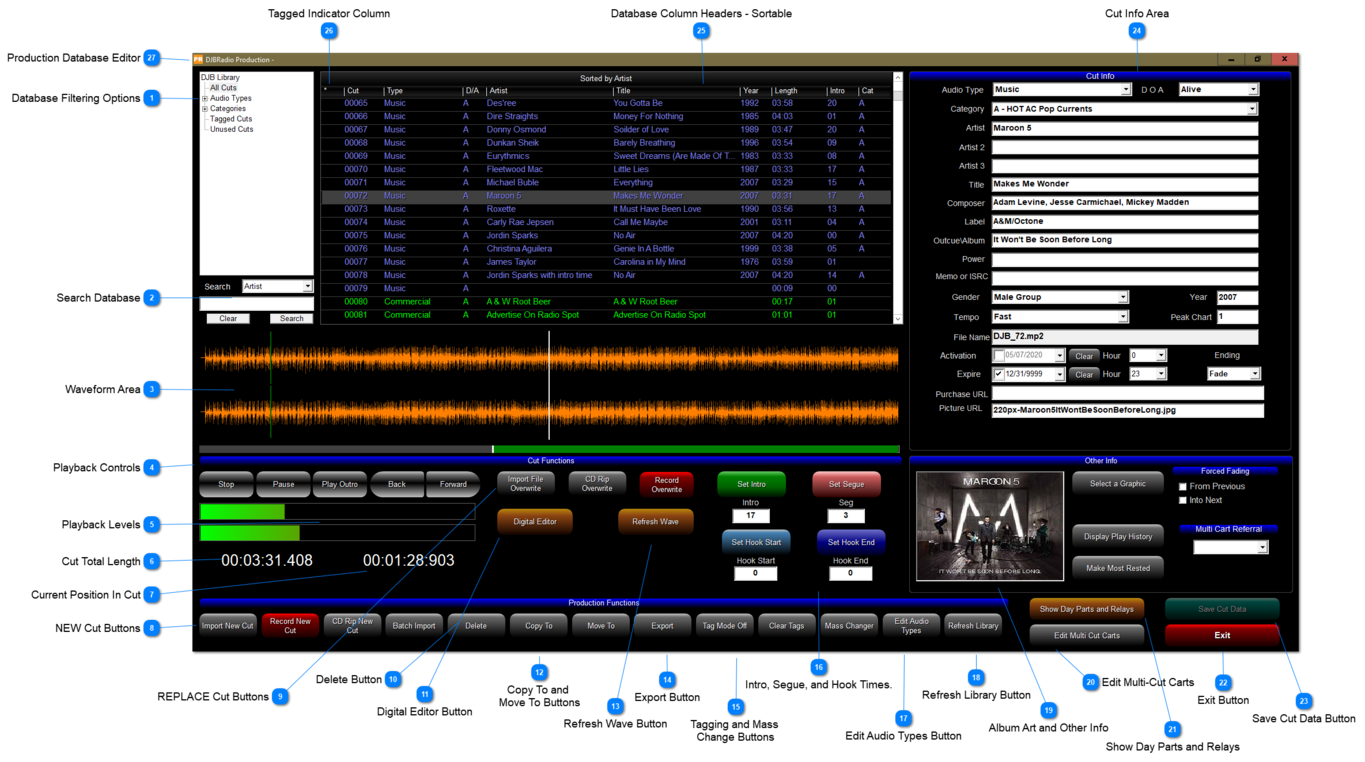Click the Delete cut button
1365x762 pixels.
tap(476, 626)
